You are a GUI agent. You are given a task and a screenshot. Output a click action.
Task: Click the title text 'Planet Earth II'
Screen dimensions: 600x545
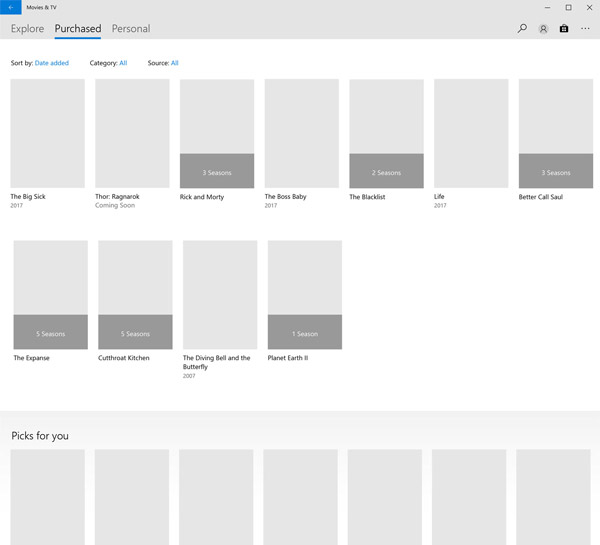point(288,358)
